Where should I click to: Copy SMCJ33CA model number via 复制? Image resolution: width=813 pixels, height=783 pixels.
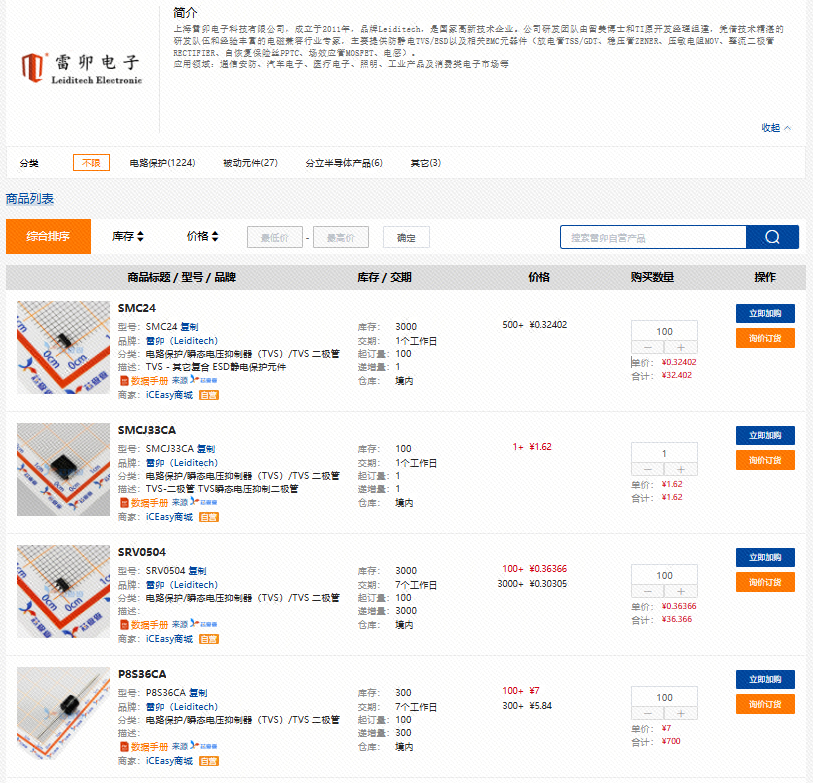pyautogui.click(x=206, y=449)
